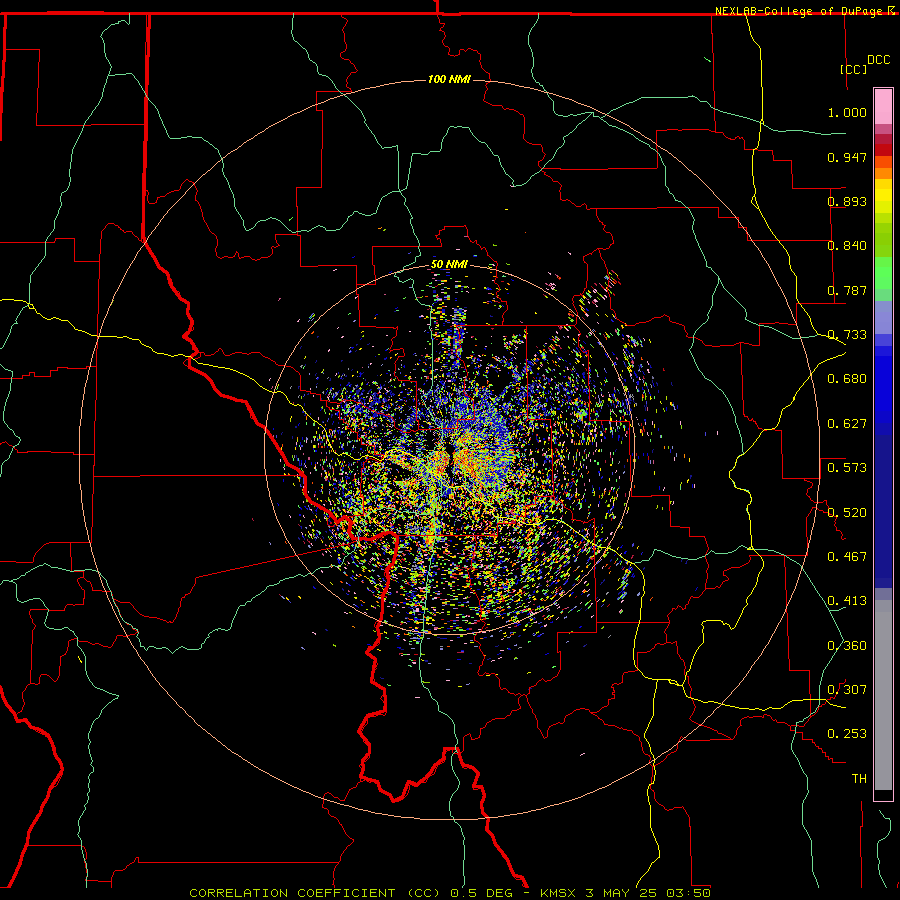
Task: Click the 0.307 scale value
Action: pos(847,690)
